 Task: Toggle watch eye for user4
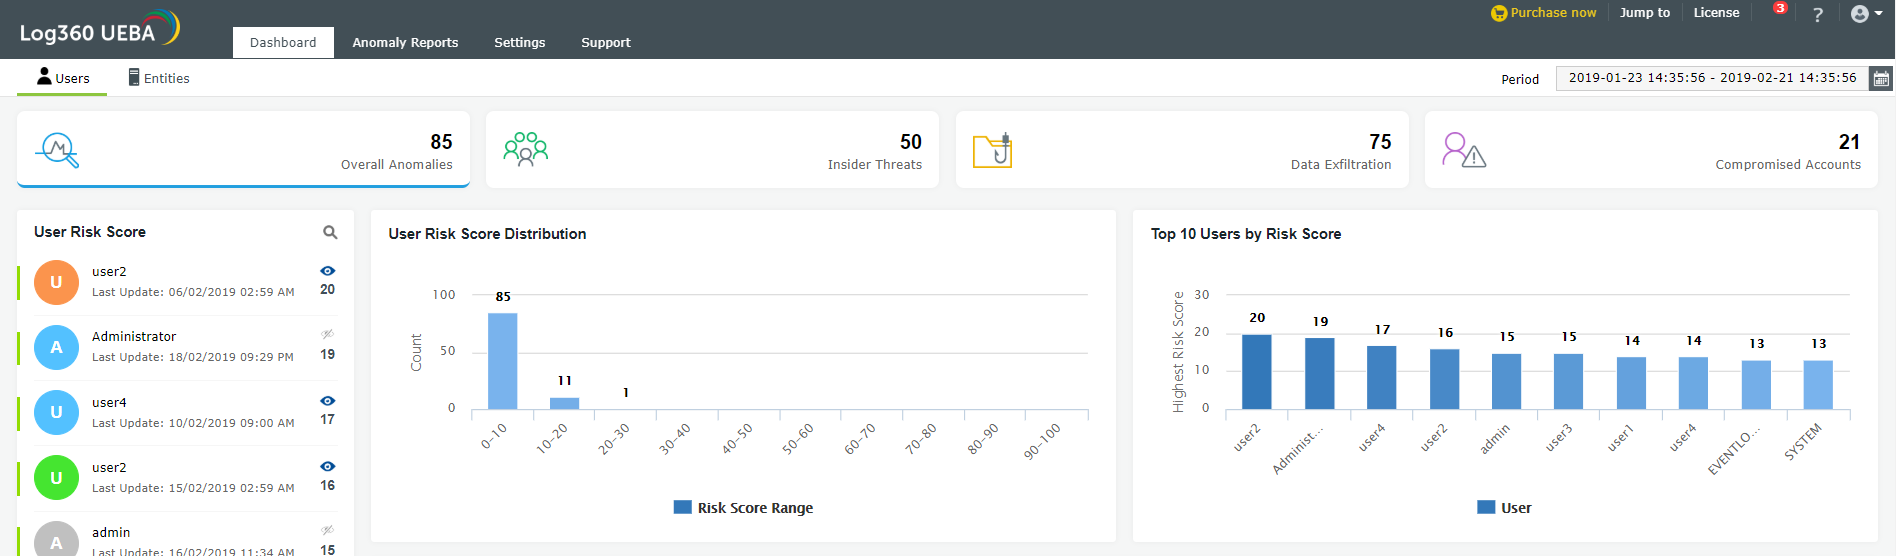(x=327, y=401)
